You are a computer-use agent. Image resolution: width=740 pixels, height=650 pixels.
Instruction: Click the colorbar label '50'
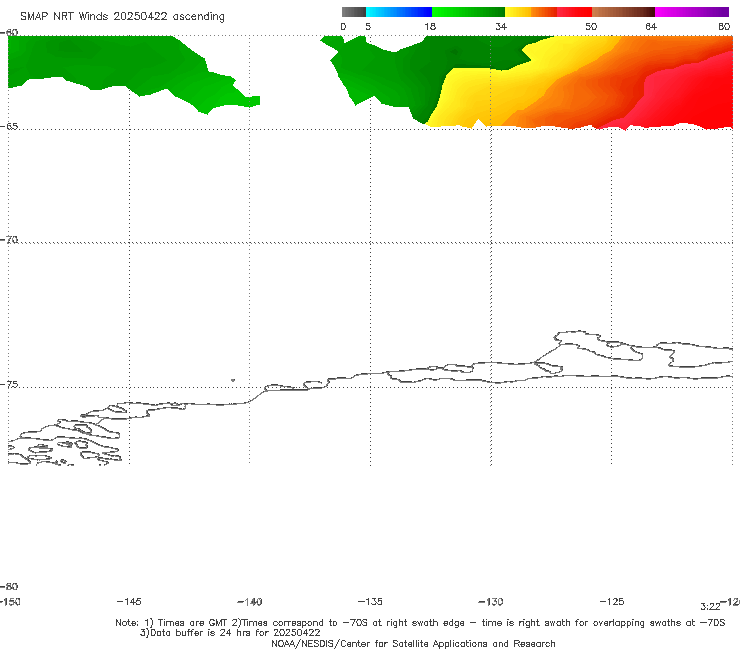pos(591,27)
